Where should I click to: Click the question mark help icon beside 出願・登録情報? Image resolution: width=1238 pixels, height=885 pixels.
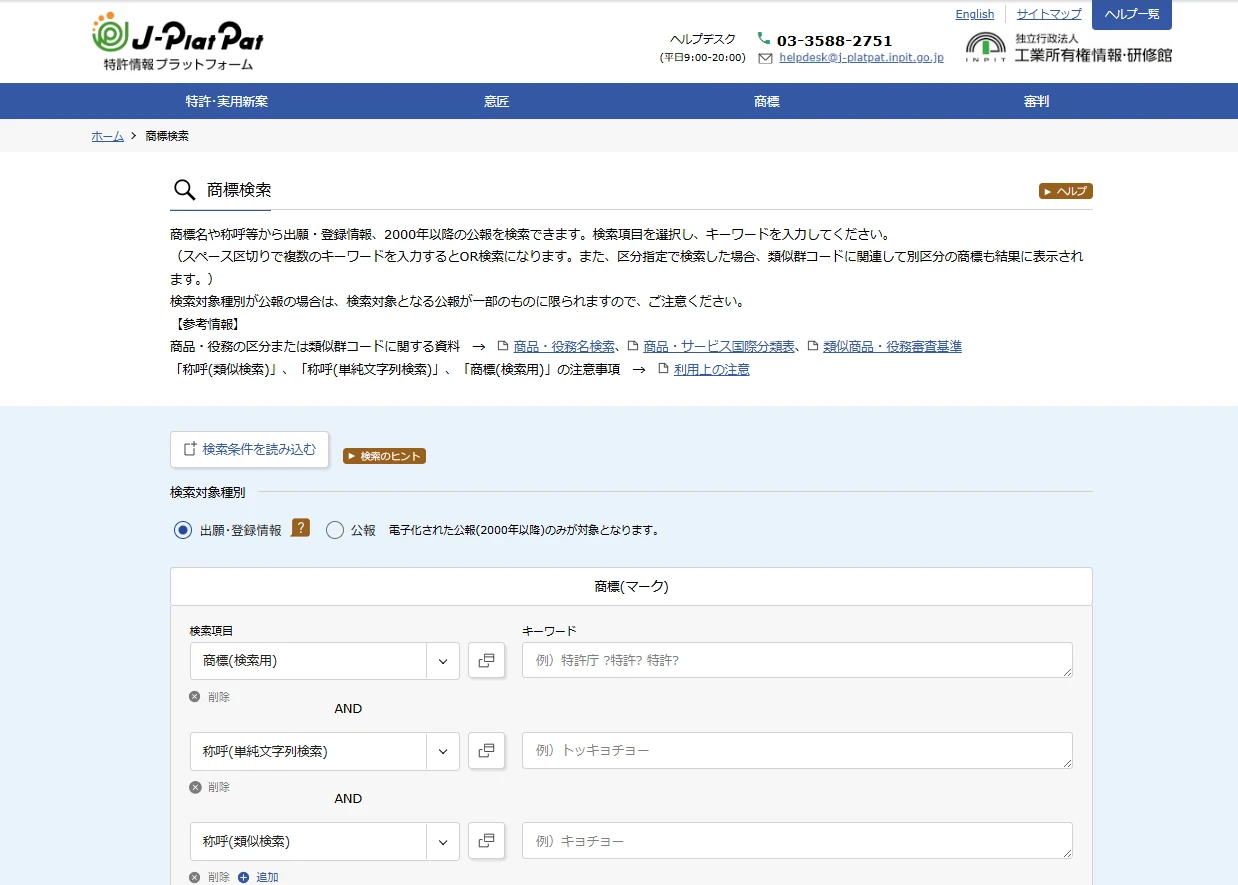(x=300, y=528)
